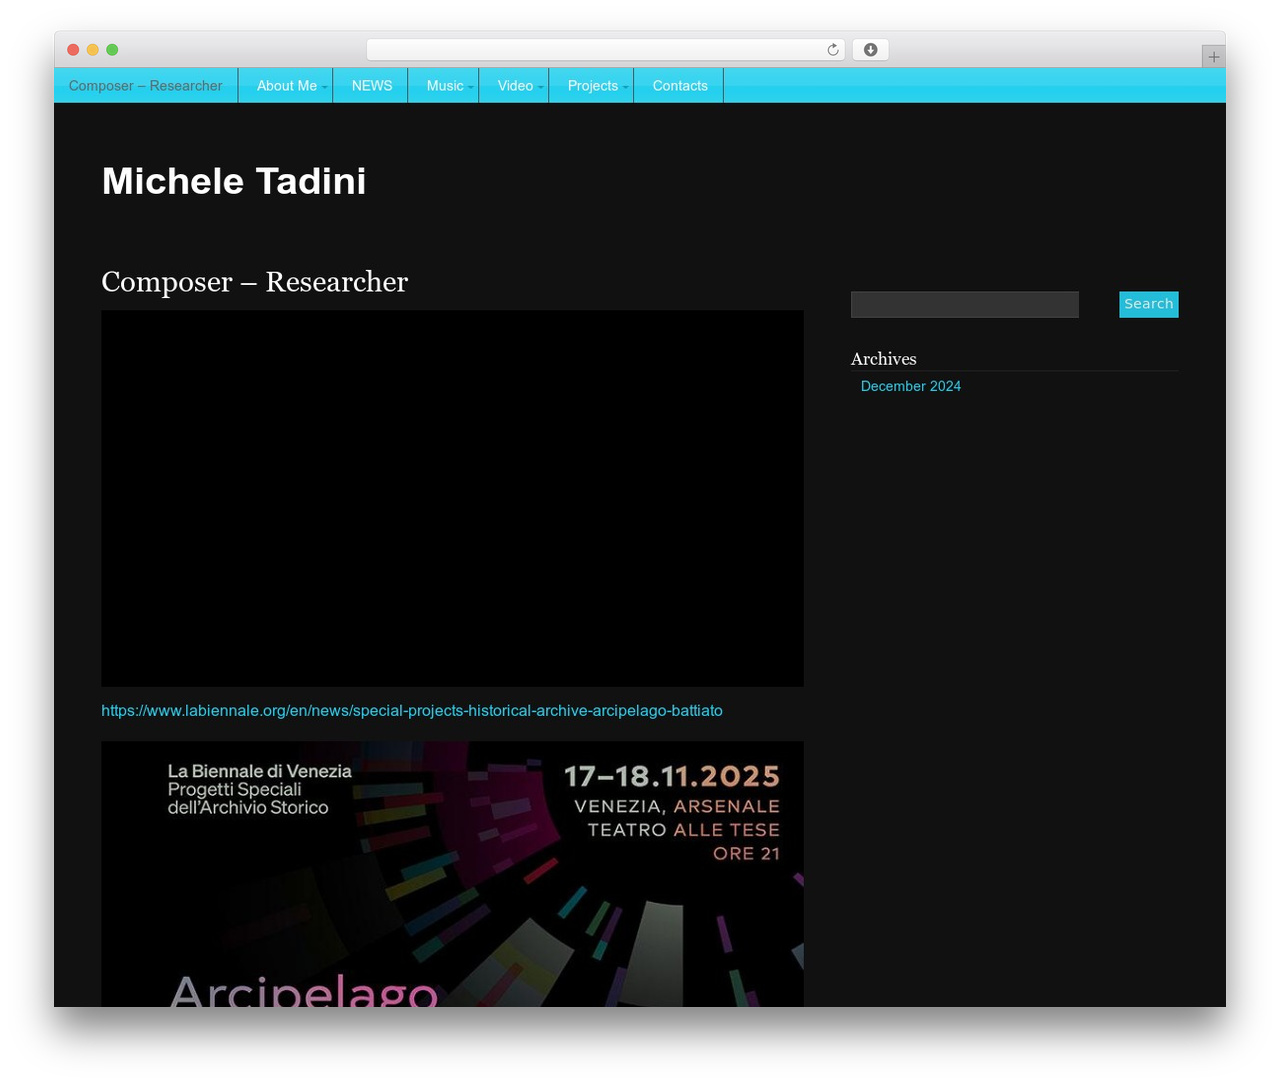Viewport: 1280px width, 1084px height.
Task: Expand the About Me dropdown menu
Action: pyautogui.click(x=287, y=86)
